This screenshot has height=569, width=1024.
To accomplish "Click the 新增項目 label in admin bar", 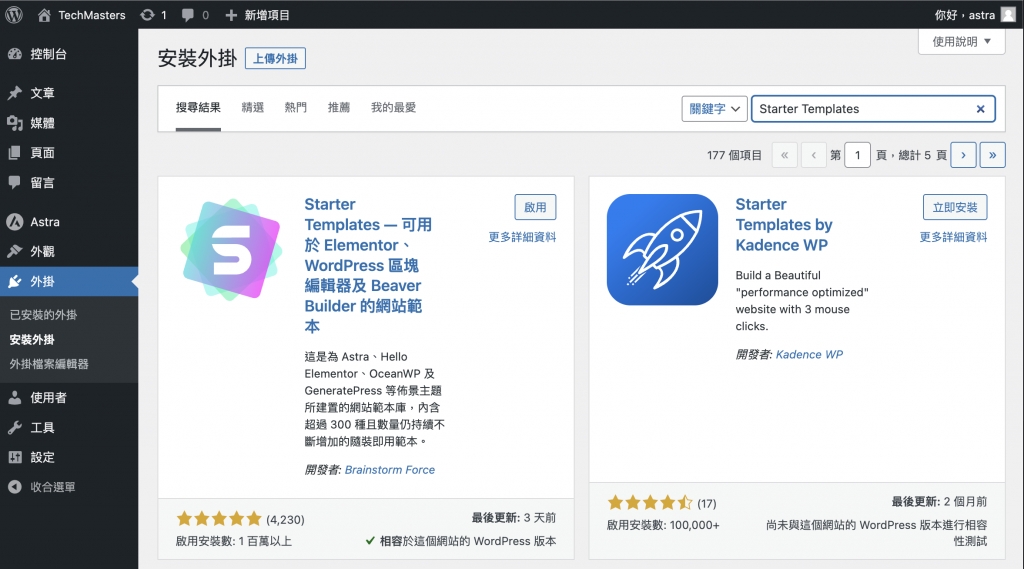I will [x=266, y=15].
